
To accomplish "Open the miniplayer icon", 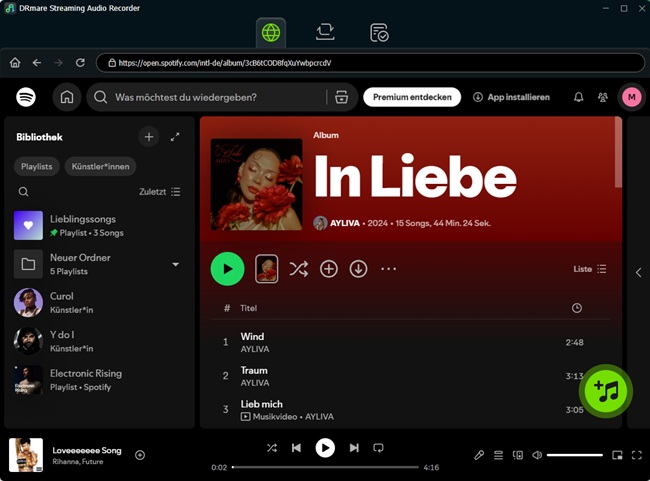I will (617, 455).
